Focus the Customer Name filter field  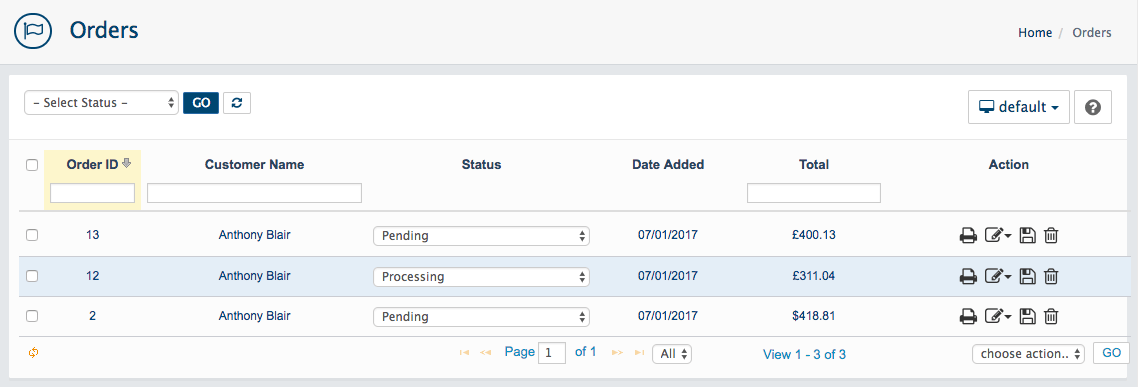[x=255, y=193]
